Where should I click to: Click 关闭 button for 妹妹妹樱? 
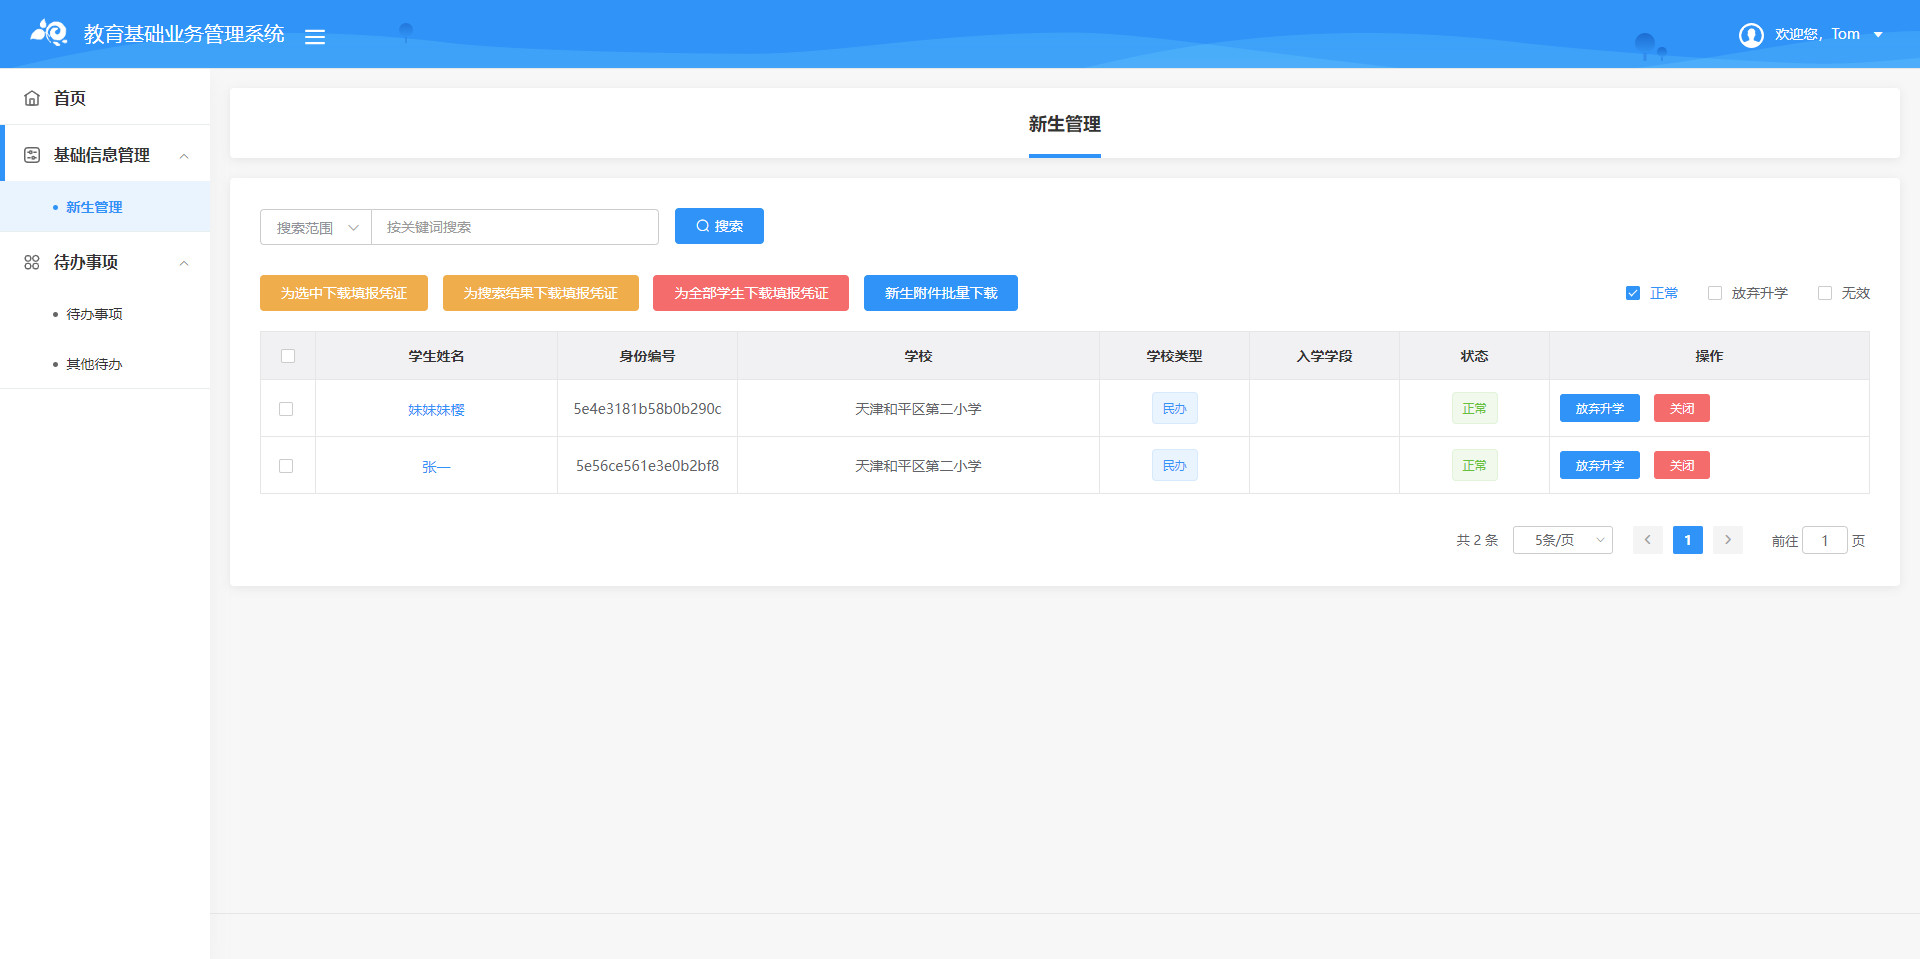(x=1682, y=408)
